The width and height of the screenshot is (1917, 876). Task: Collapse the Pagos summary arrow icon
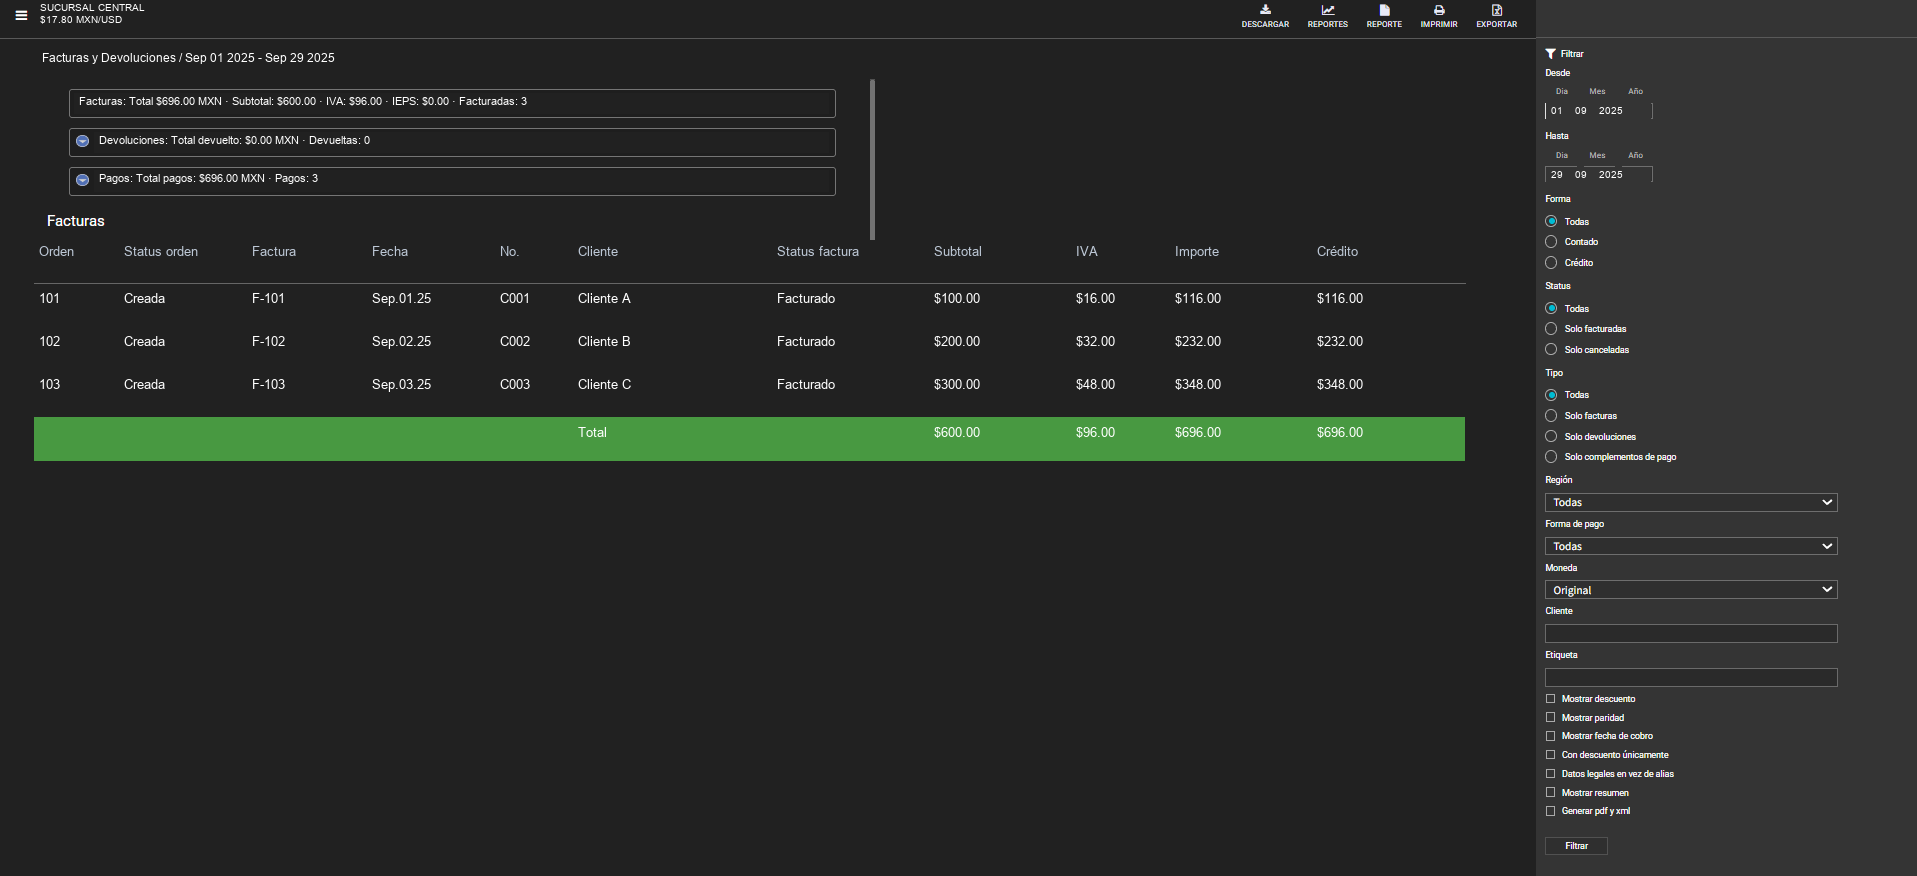tap(83, 180)
